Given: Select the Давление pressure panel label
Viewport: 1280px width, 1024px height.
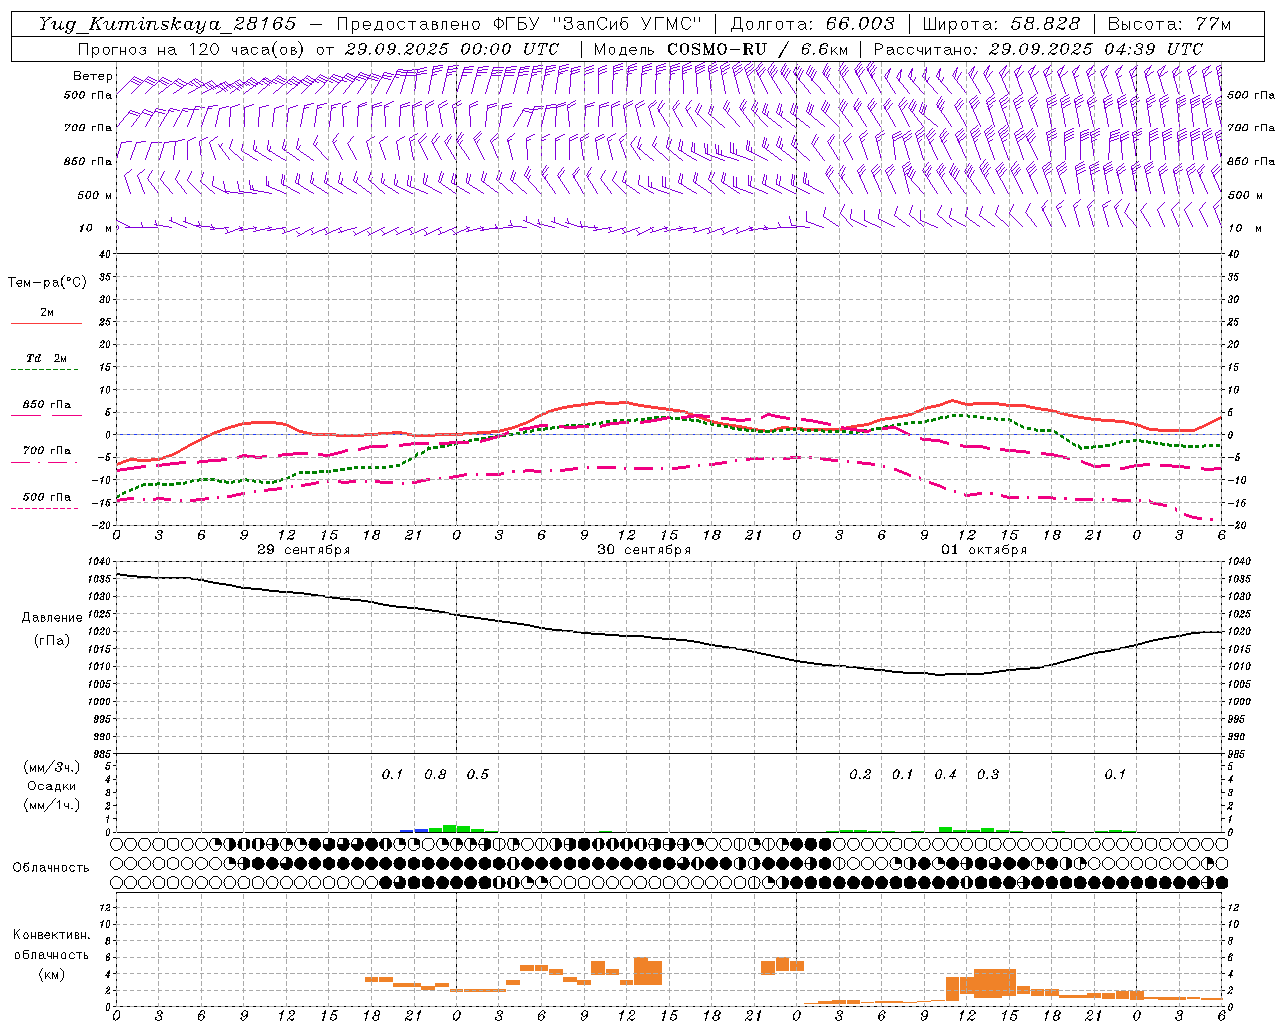Looking at the screenshot, I should click(x=52, y=618).
